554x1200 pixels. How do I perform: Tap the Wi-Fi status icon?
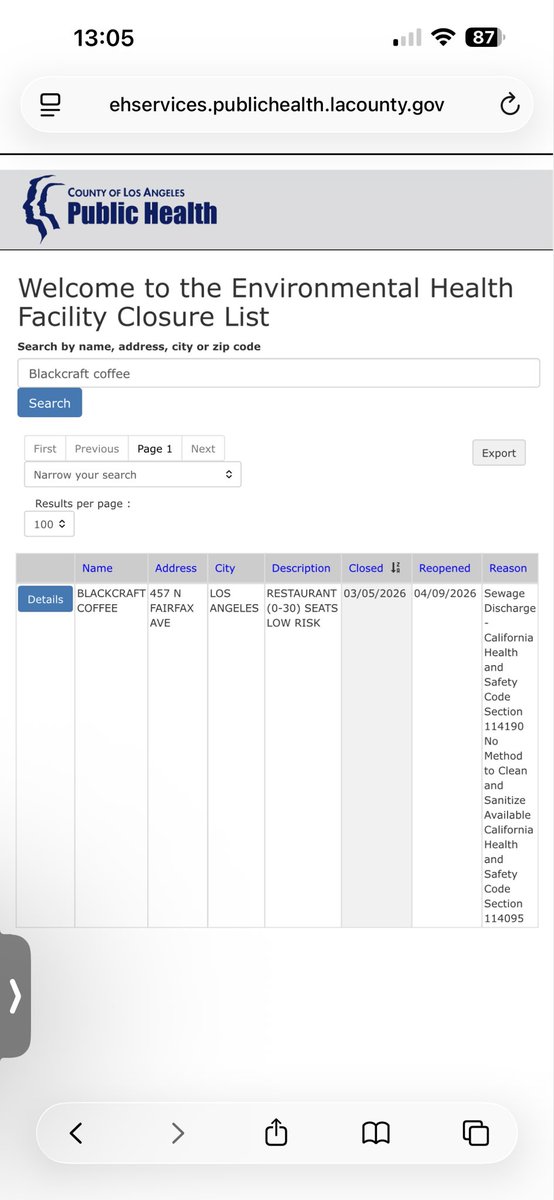(443, 38)
